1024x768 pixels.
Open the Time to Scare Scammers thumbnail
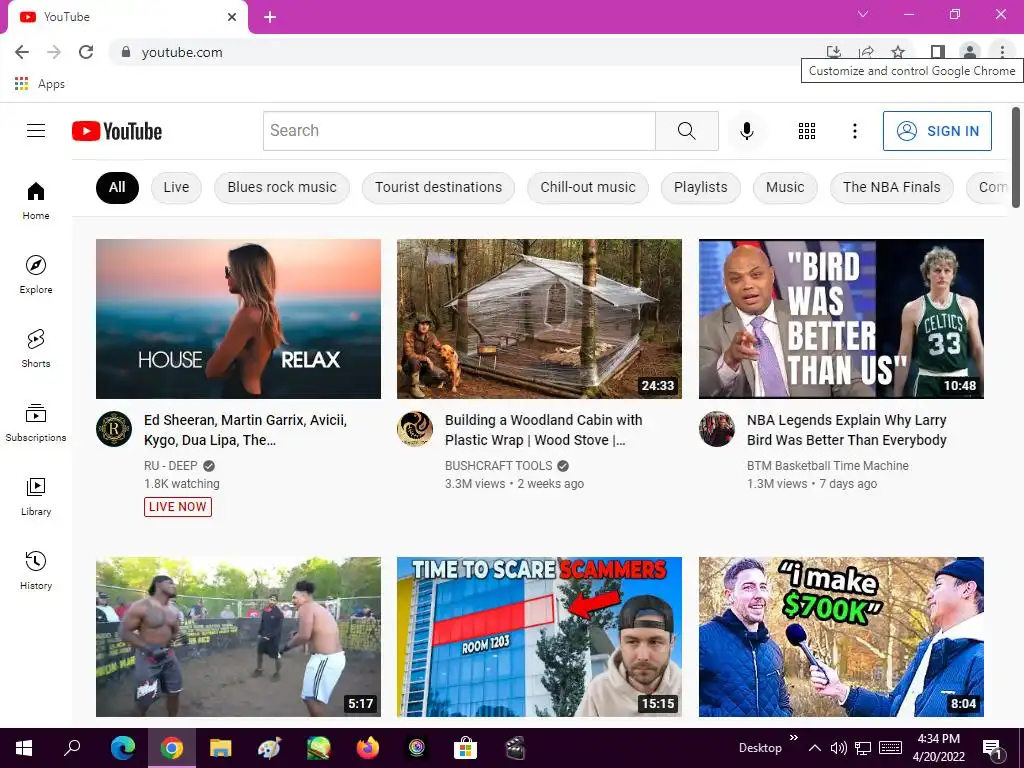pos(539,637)
